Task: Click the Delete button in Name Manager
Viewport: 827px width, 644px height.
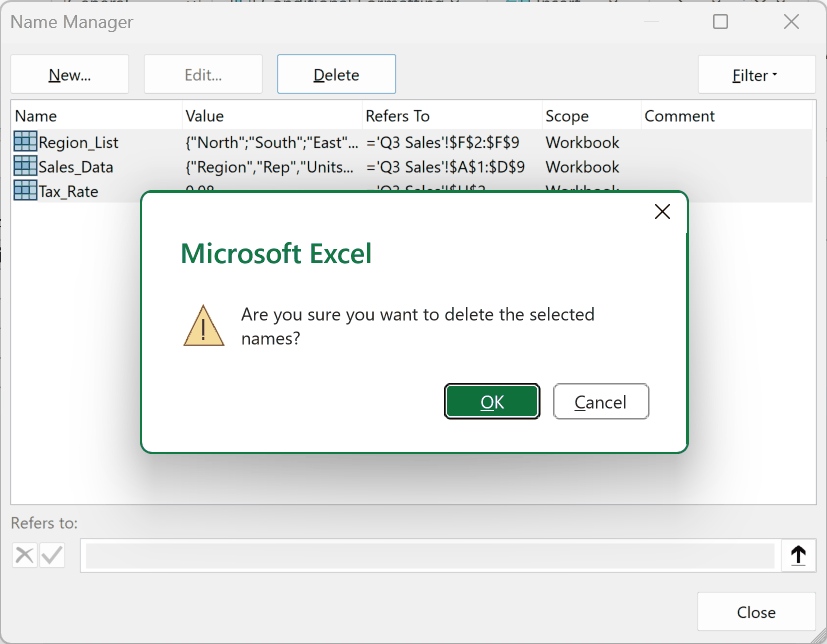Action: pos(336,74)
